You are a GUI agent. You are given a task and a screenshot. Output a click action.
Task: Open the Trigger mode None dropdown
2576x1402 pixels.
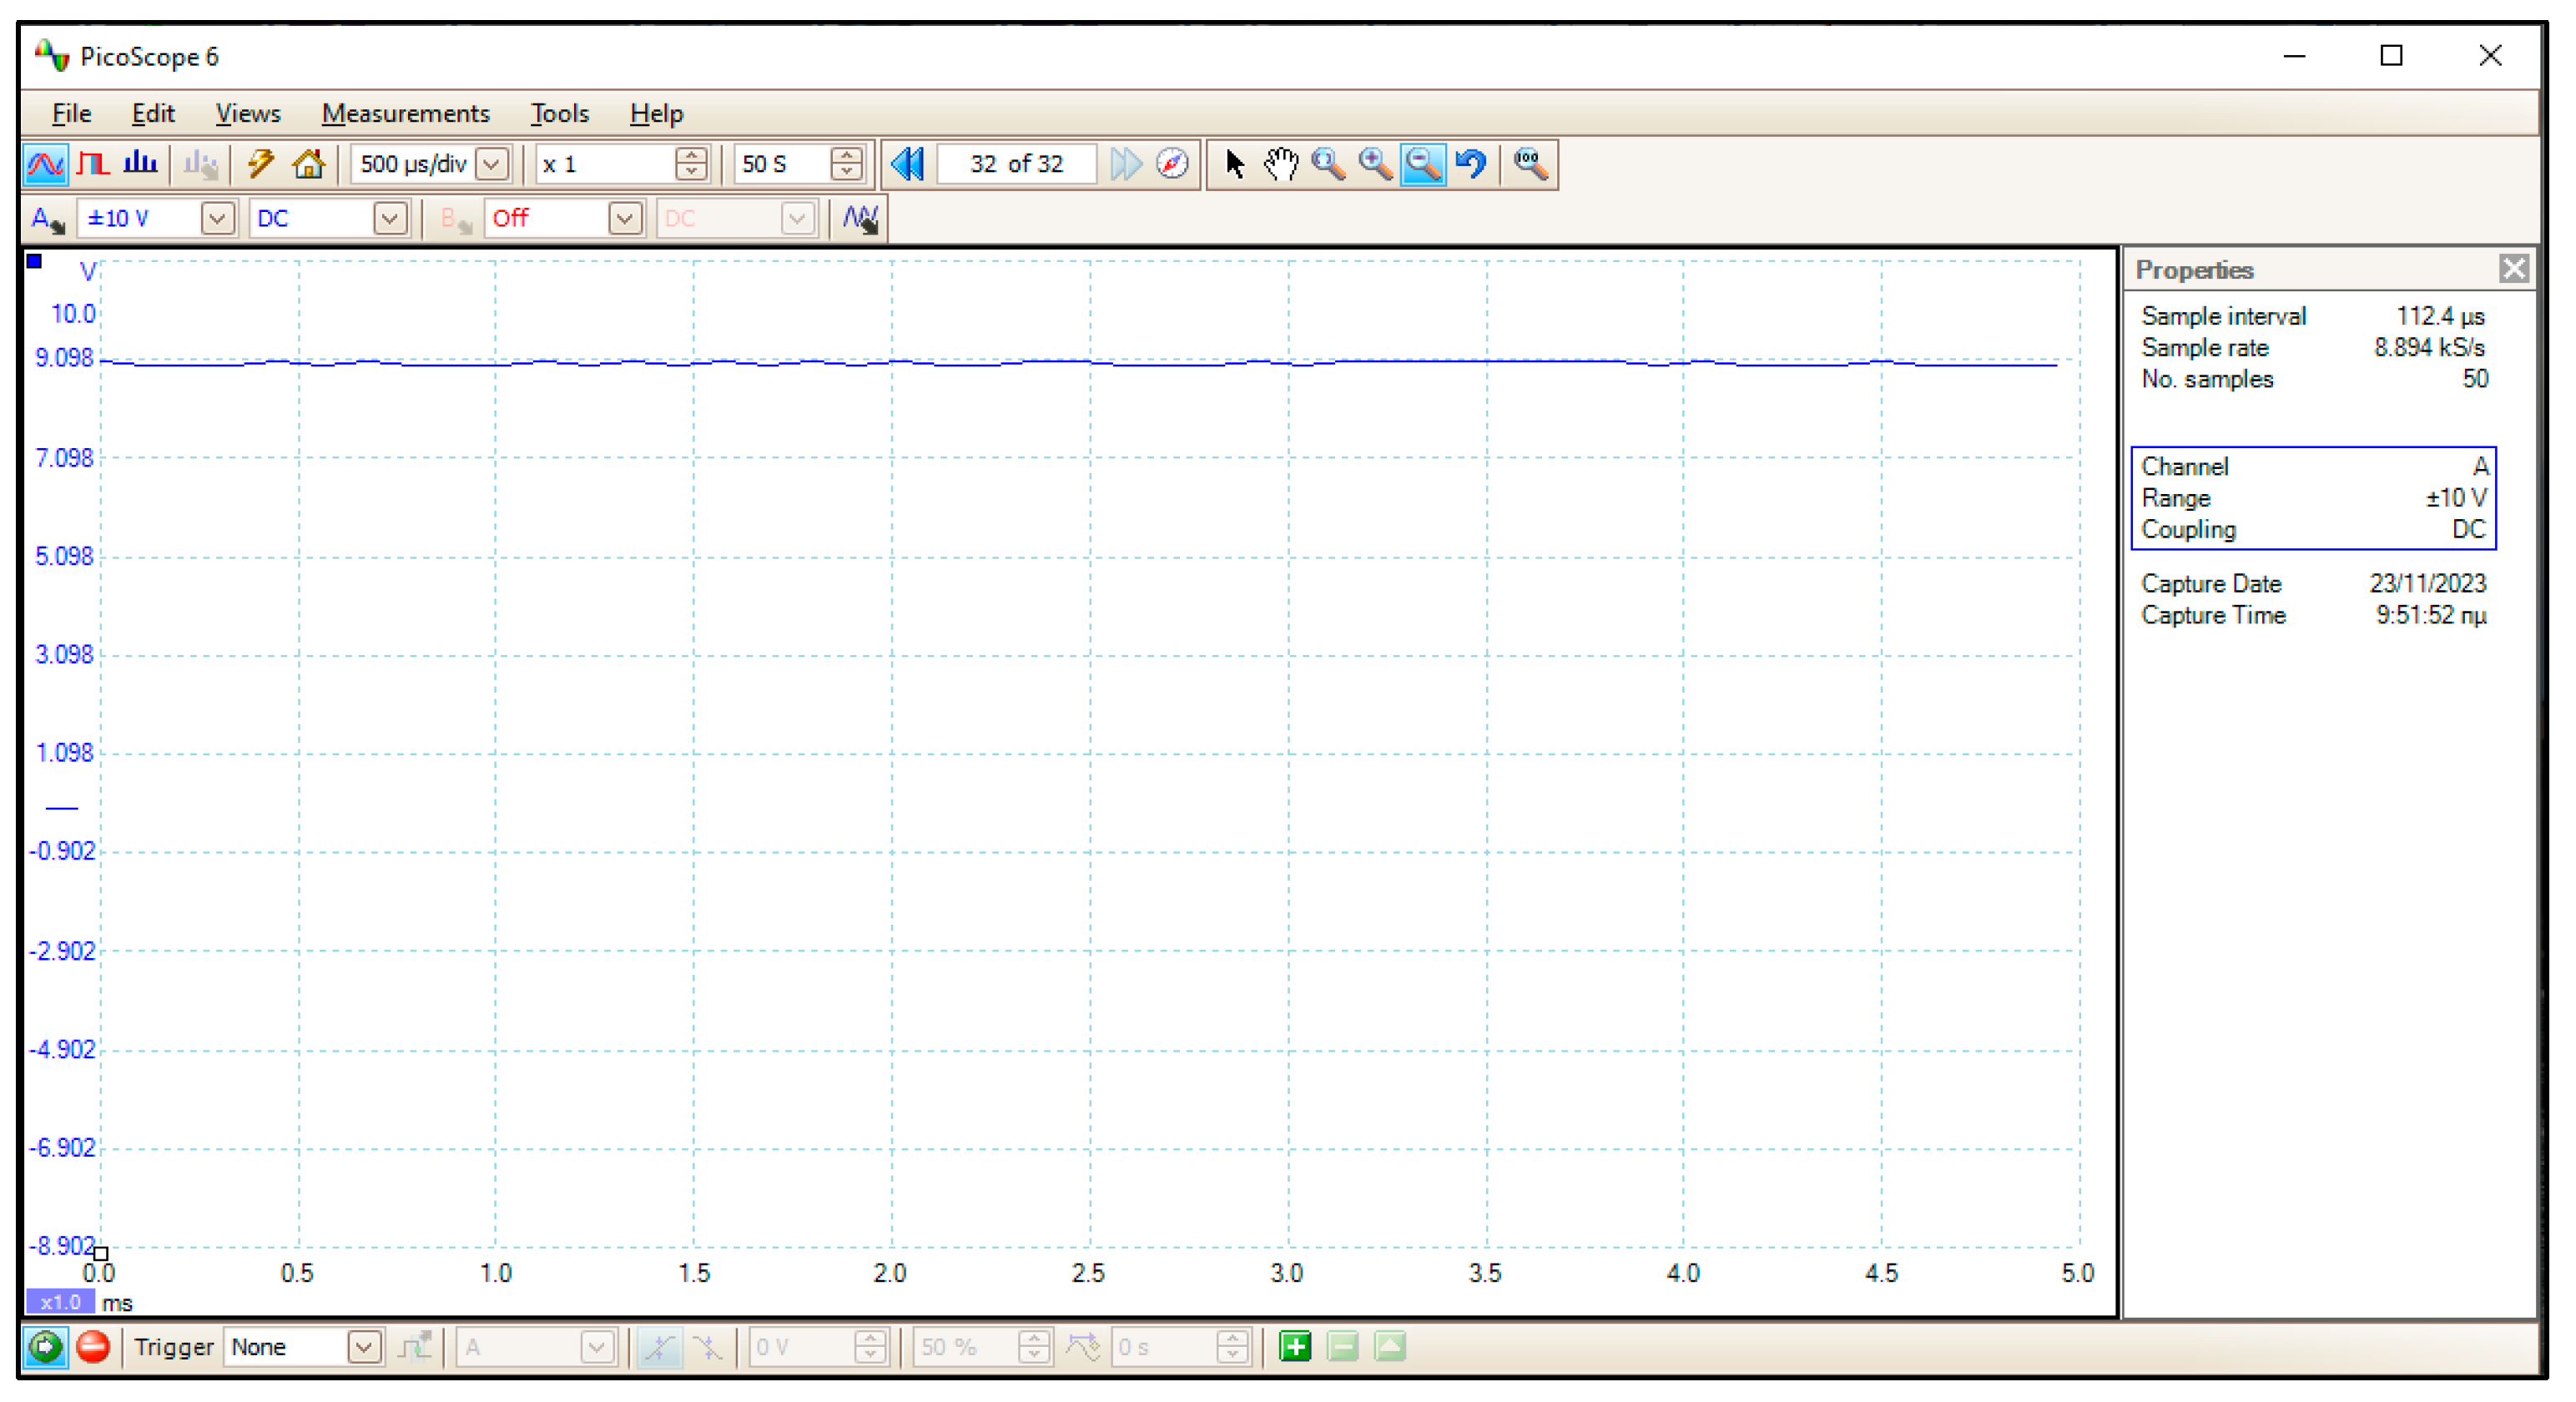pos(364,1348)
